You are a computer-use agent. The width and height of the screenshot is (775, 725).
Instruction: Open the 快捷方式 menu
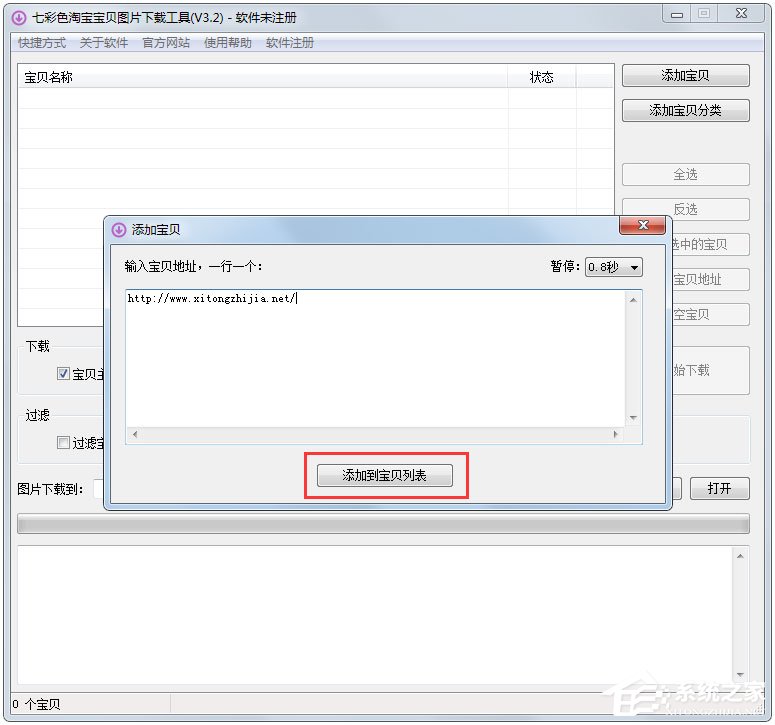[41, 43]
